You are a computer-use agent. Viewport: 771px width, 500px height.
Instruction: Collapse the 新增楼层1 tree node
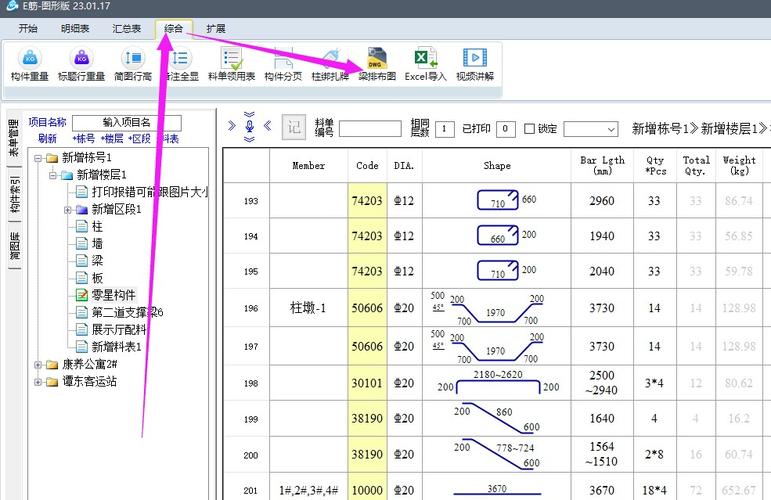coord(53,176)
